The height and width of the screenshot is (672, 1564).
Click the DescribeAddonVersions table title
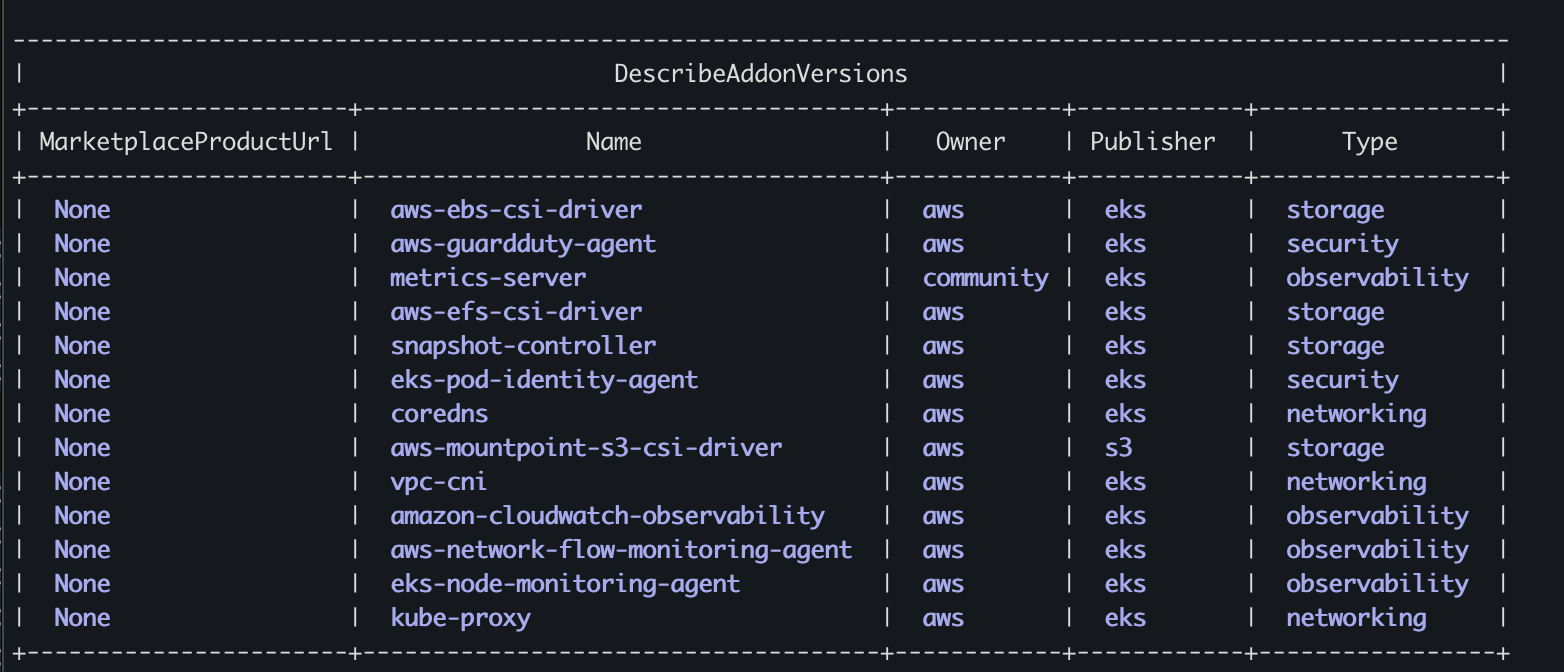(x=761, y=74)
